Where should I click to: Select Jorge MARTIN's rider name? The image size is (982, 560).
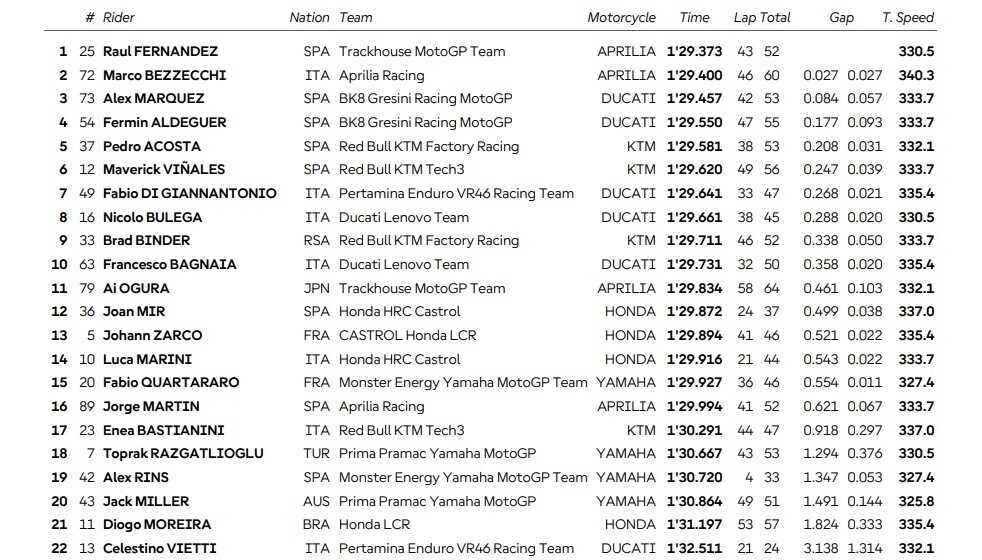[x=151, y=406]
